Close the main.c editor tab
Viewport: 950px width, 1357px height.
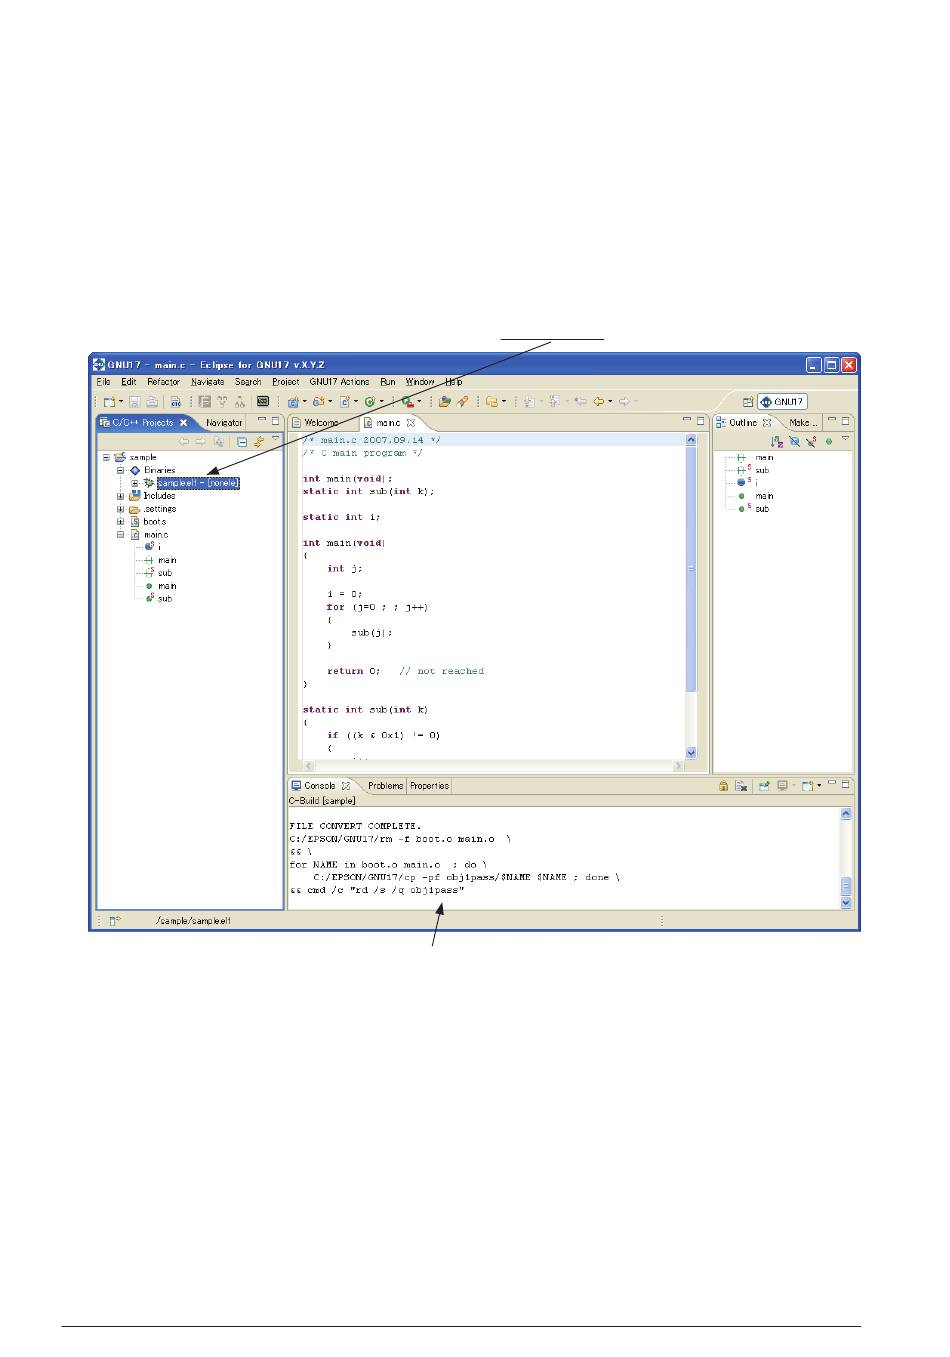coord(410,423)
